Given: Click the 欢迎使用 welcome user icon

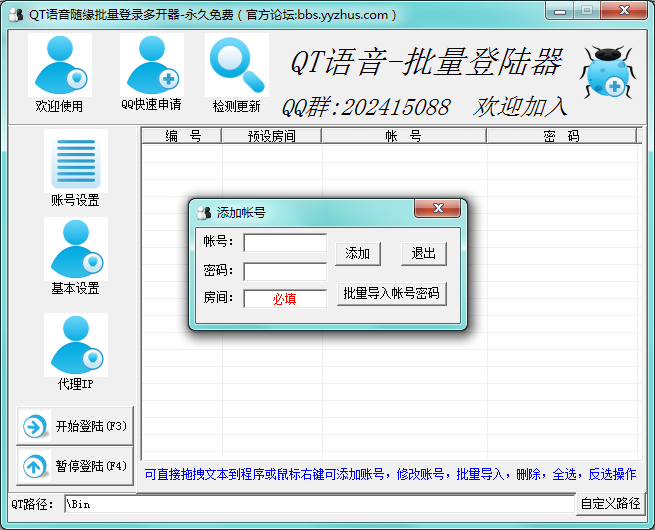Looking at the screenshot, I should [x=59, y=67].
